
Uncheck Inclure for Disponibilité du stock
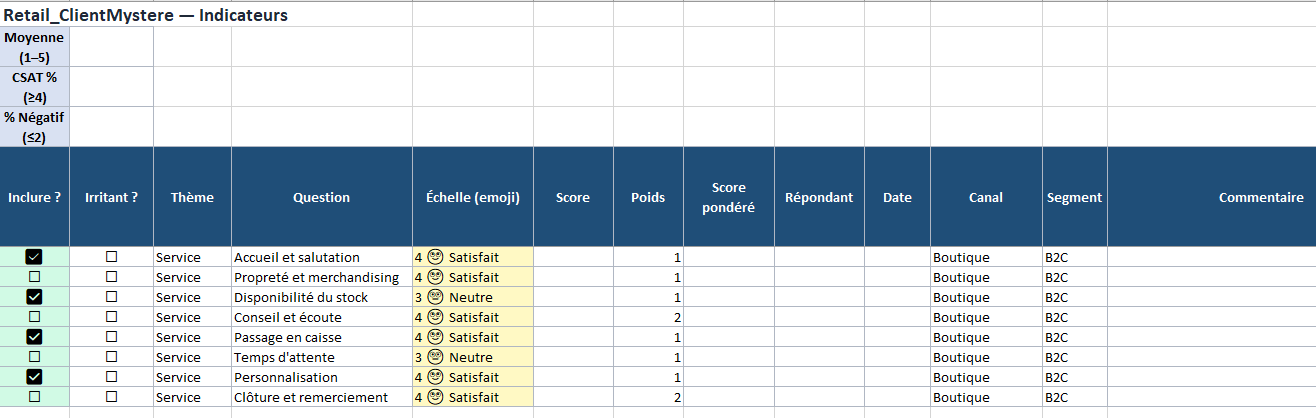(x=34, y=297)
